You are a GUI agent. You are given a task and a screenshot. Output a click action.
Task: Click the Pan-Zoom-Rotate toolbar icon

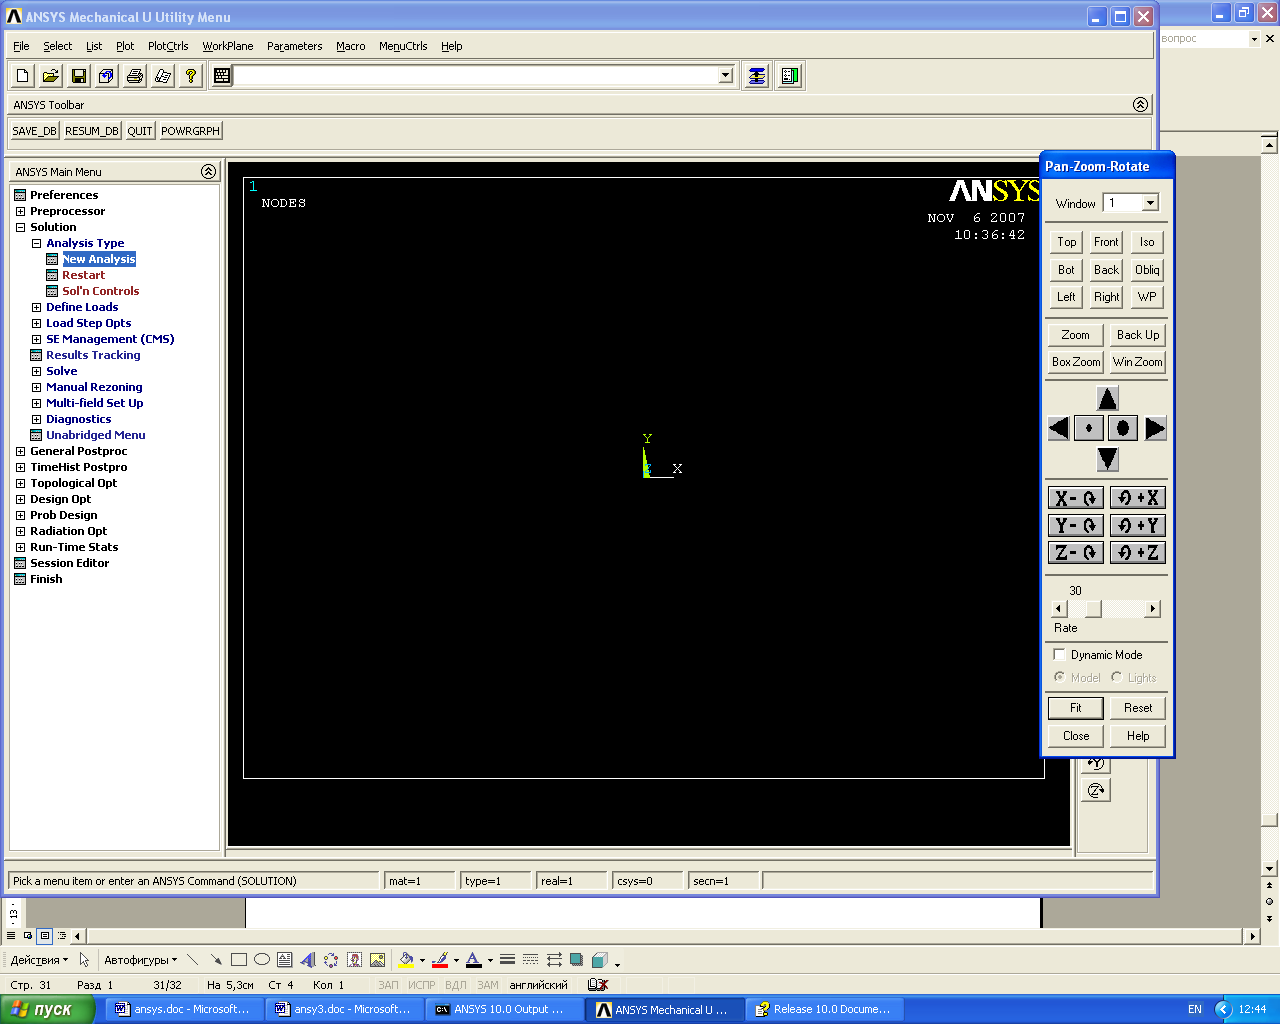[x=107, y=76]
